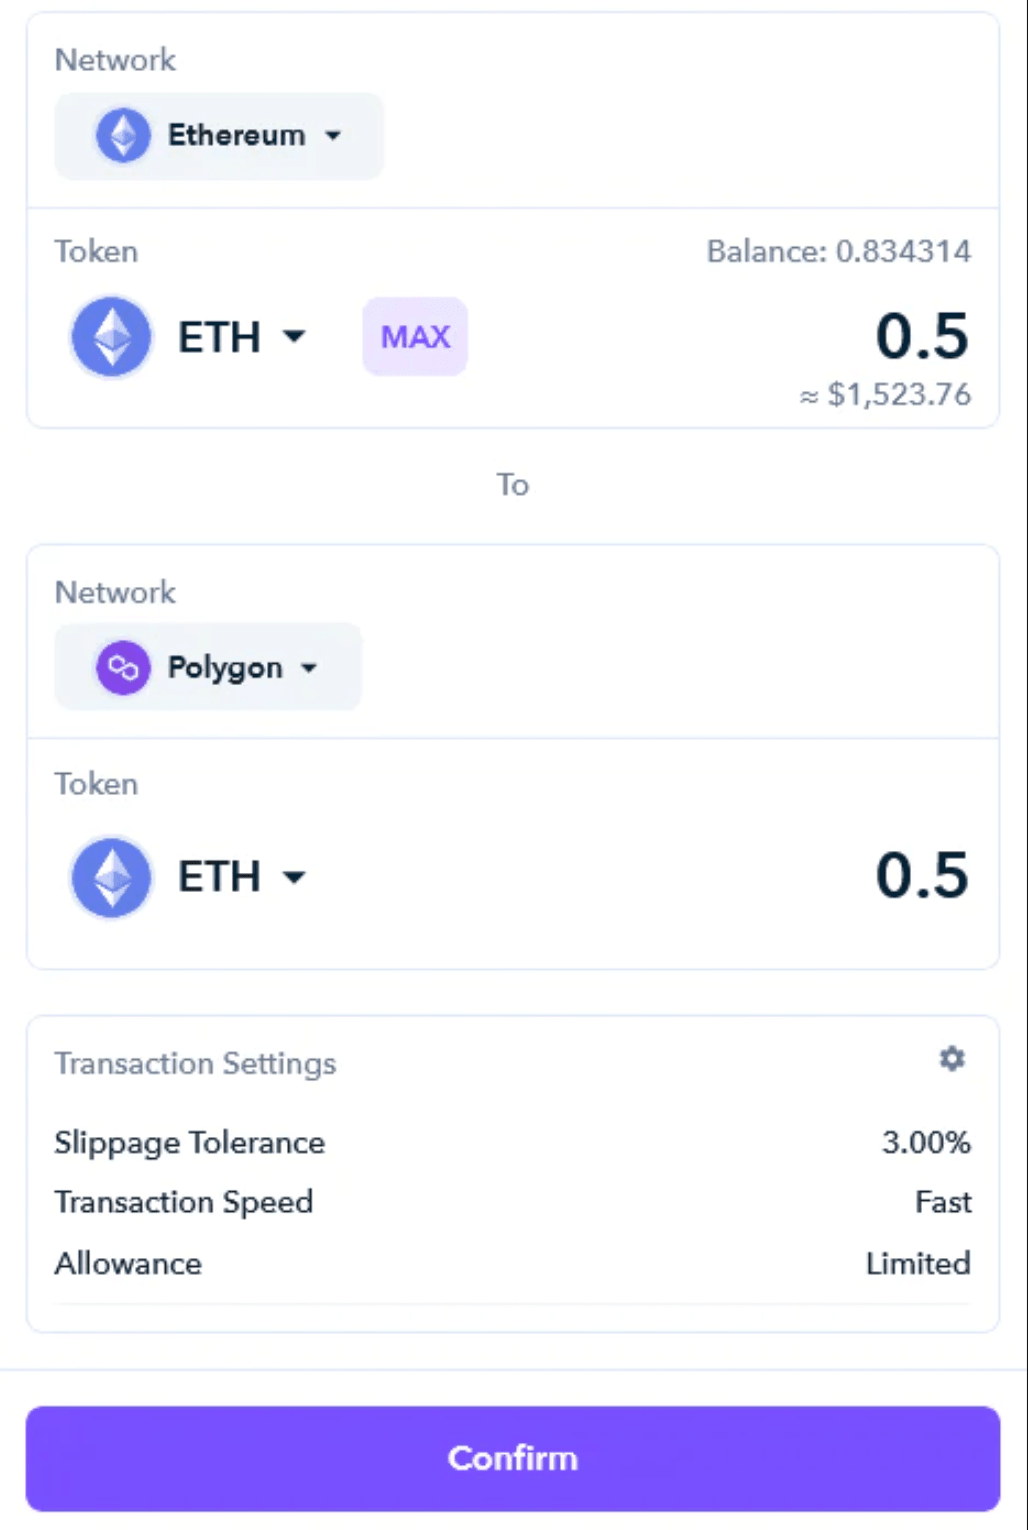The width and height of the screenshot is (1028, 1530).
Task: Open transaction settings via gear icon
Action: (952, 1058)
